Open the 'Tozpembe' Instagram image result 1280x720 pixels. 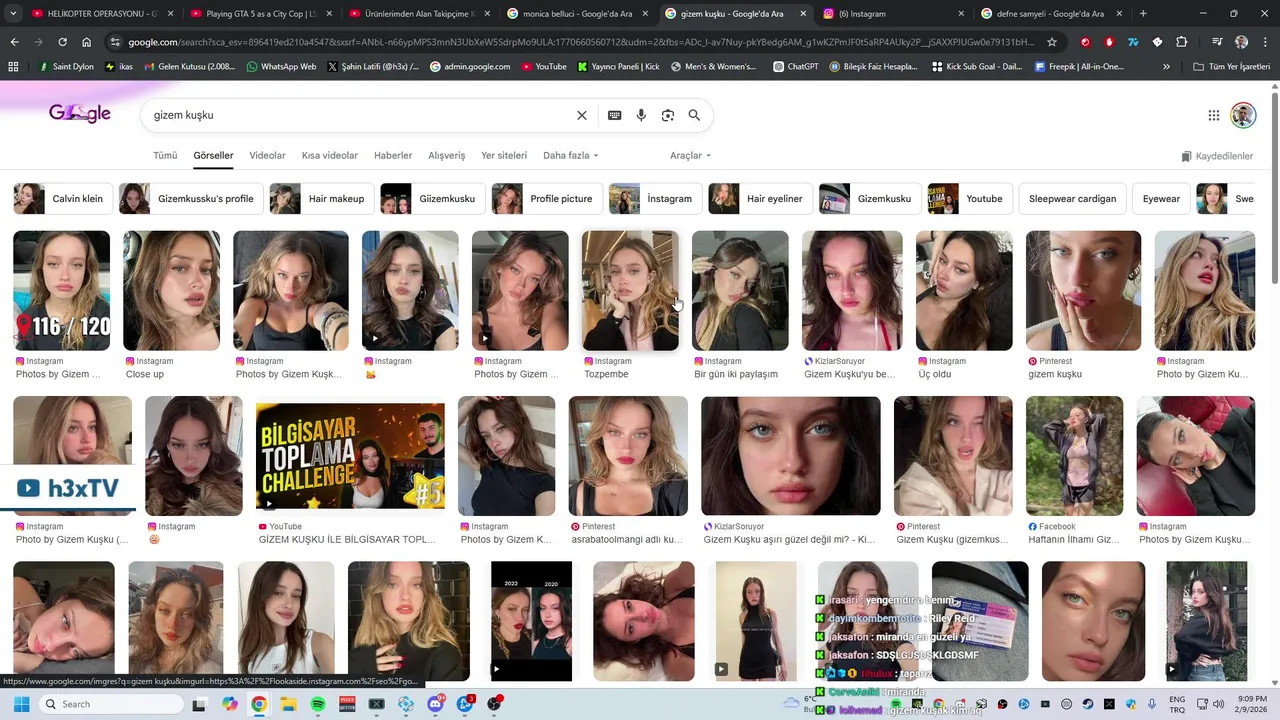point(630,290)
